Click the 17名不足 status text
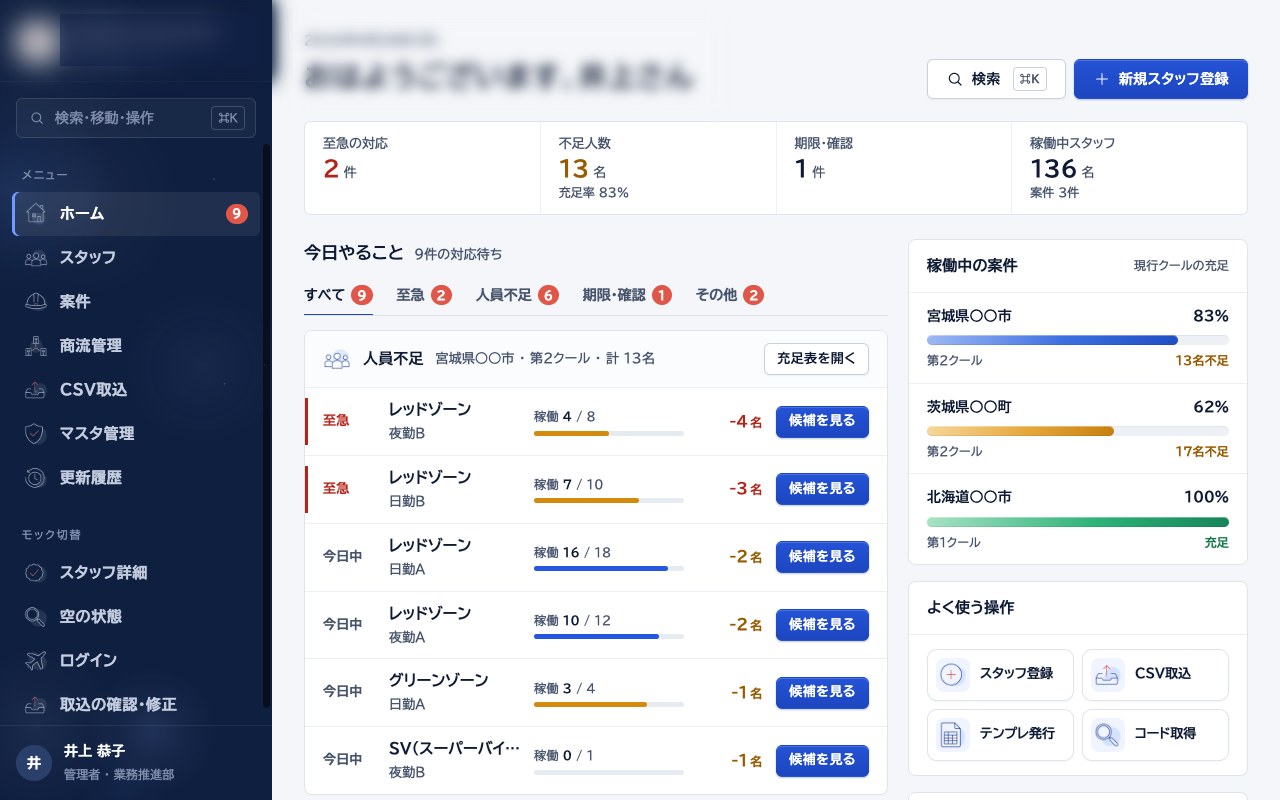1280x800 pixels. [x=1202, y=452]
